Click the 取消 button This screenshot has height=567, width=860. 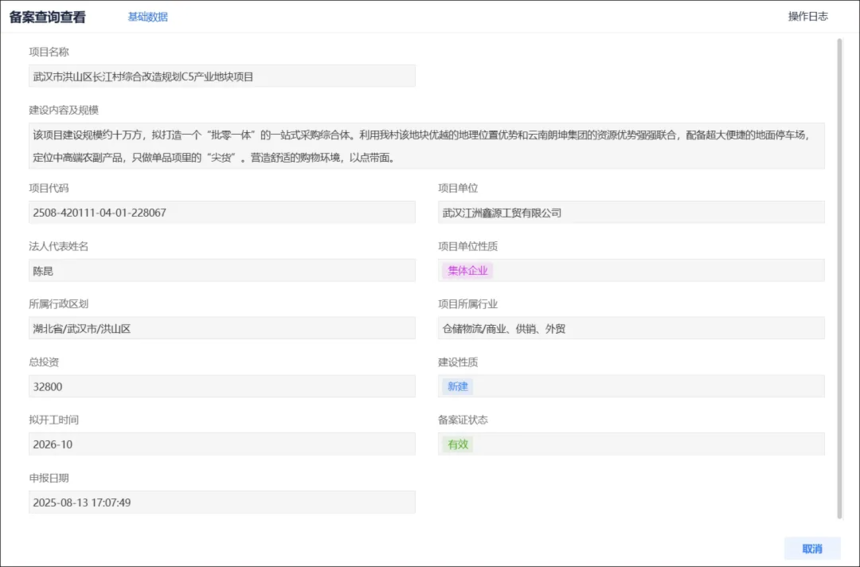click(812, 548)
